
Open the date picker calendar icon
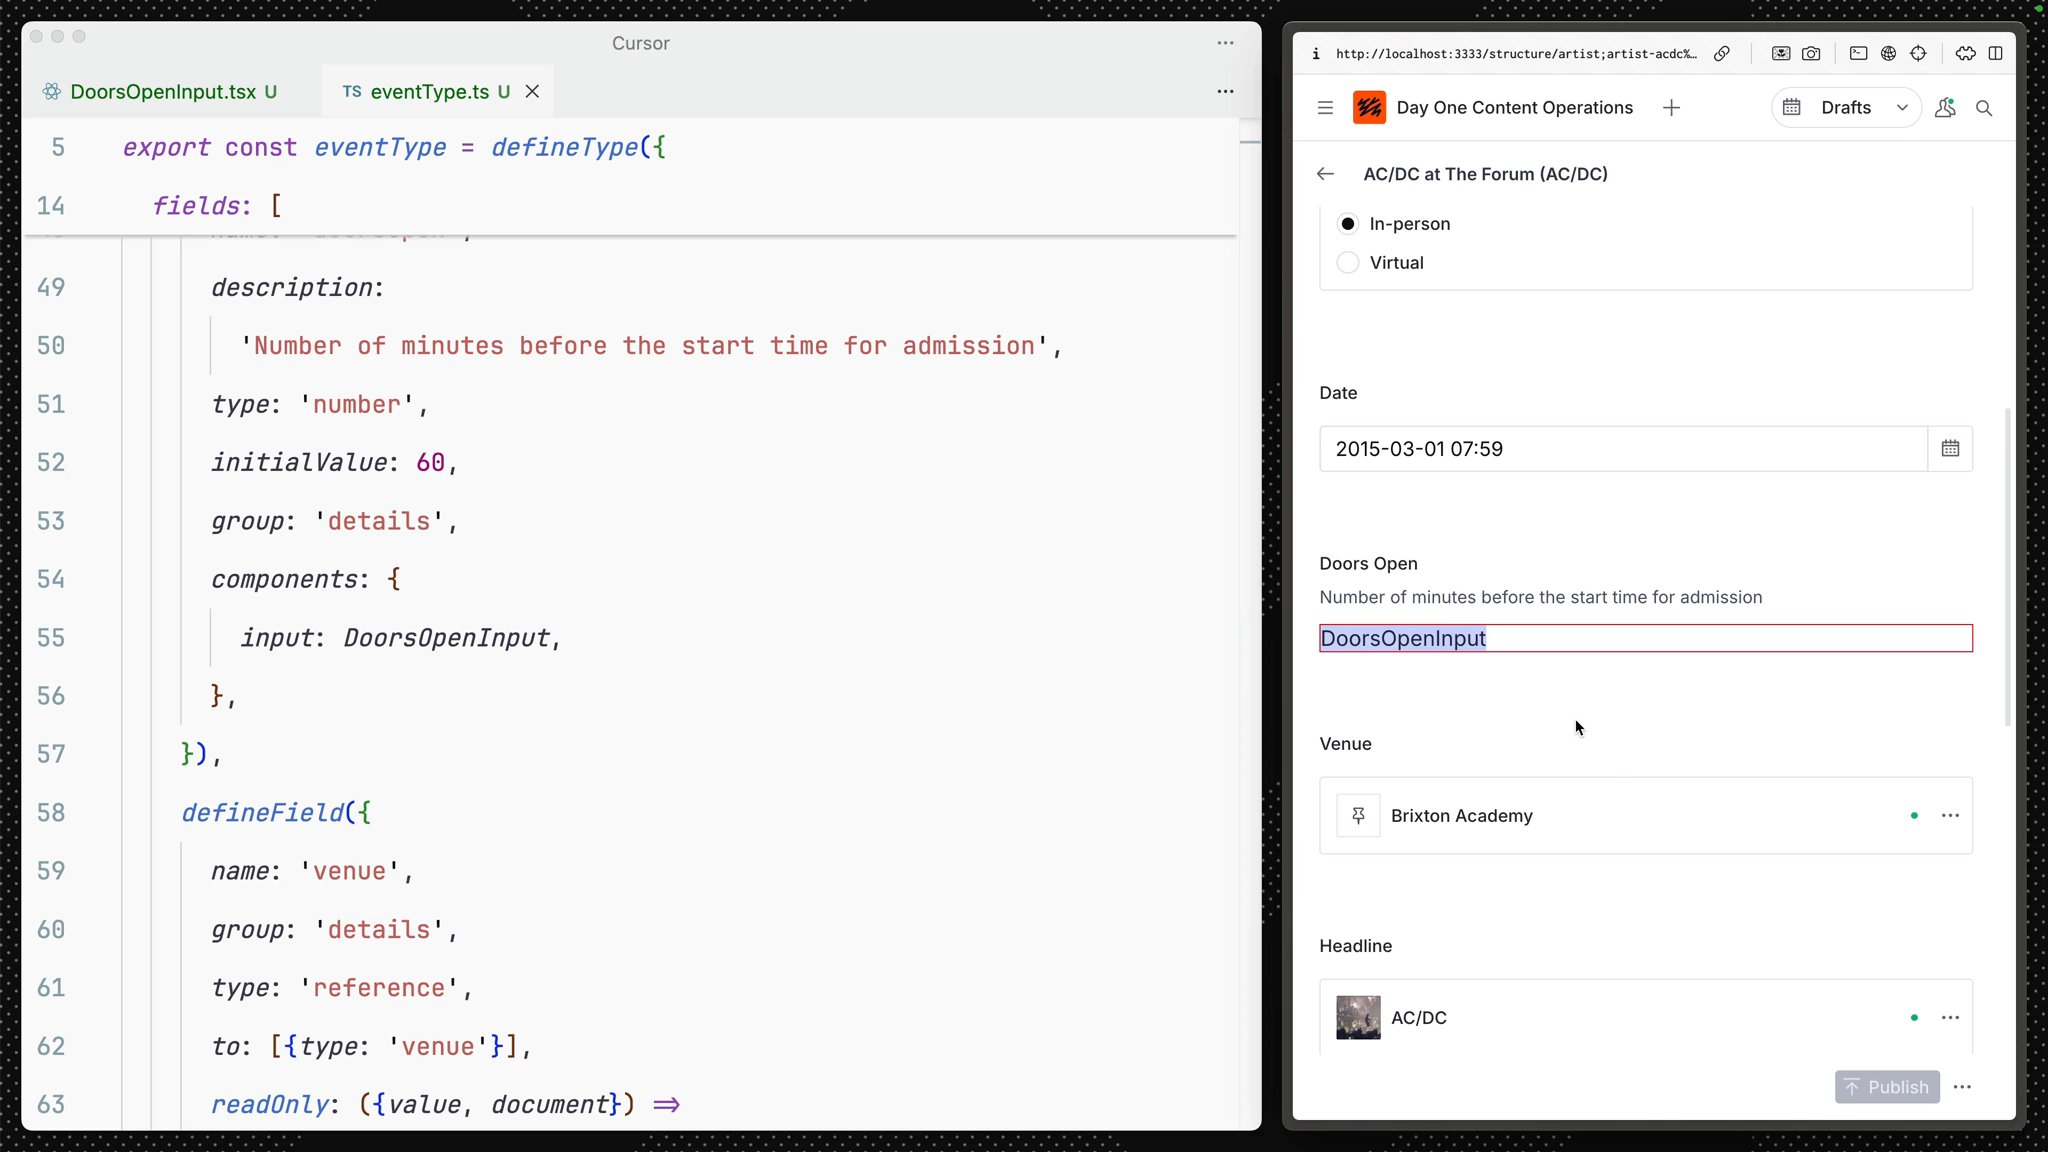tap(1950, 449)
